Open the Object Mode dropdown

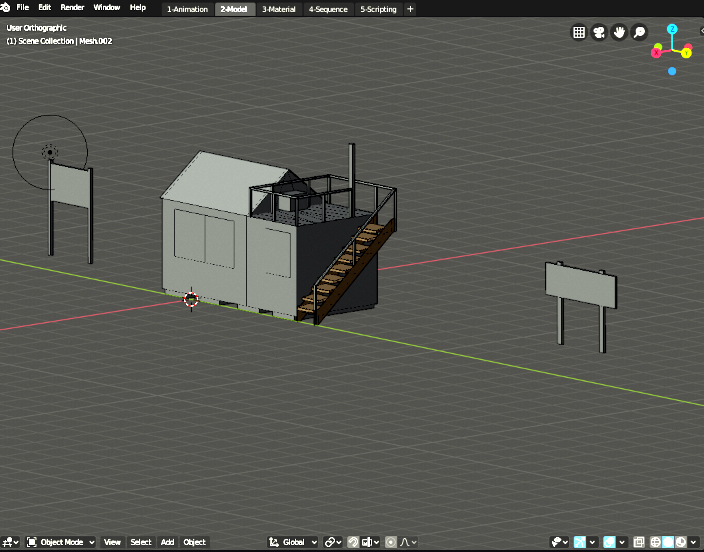pos(61,542)
